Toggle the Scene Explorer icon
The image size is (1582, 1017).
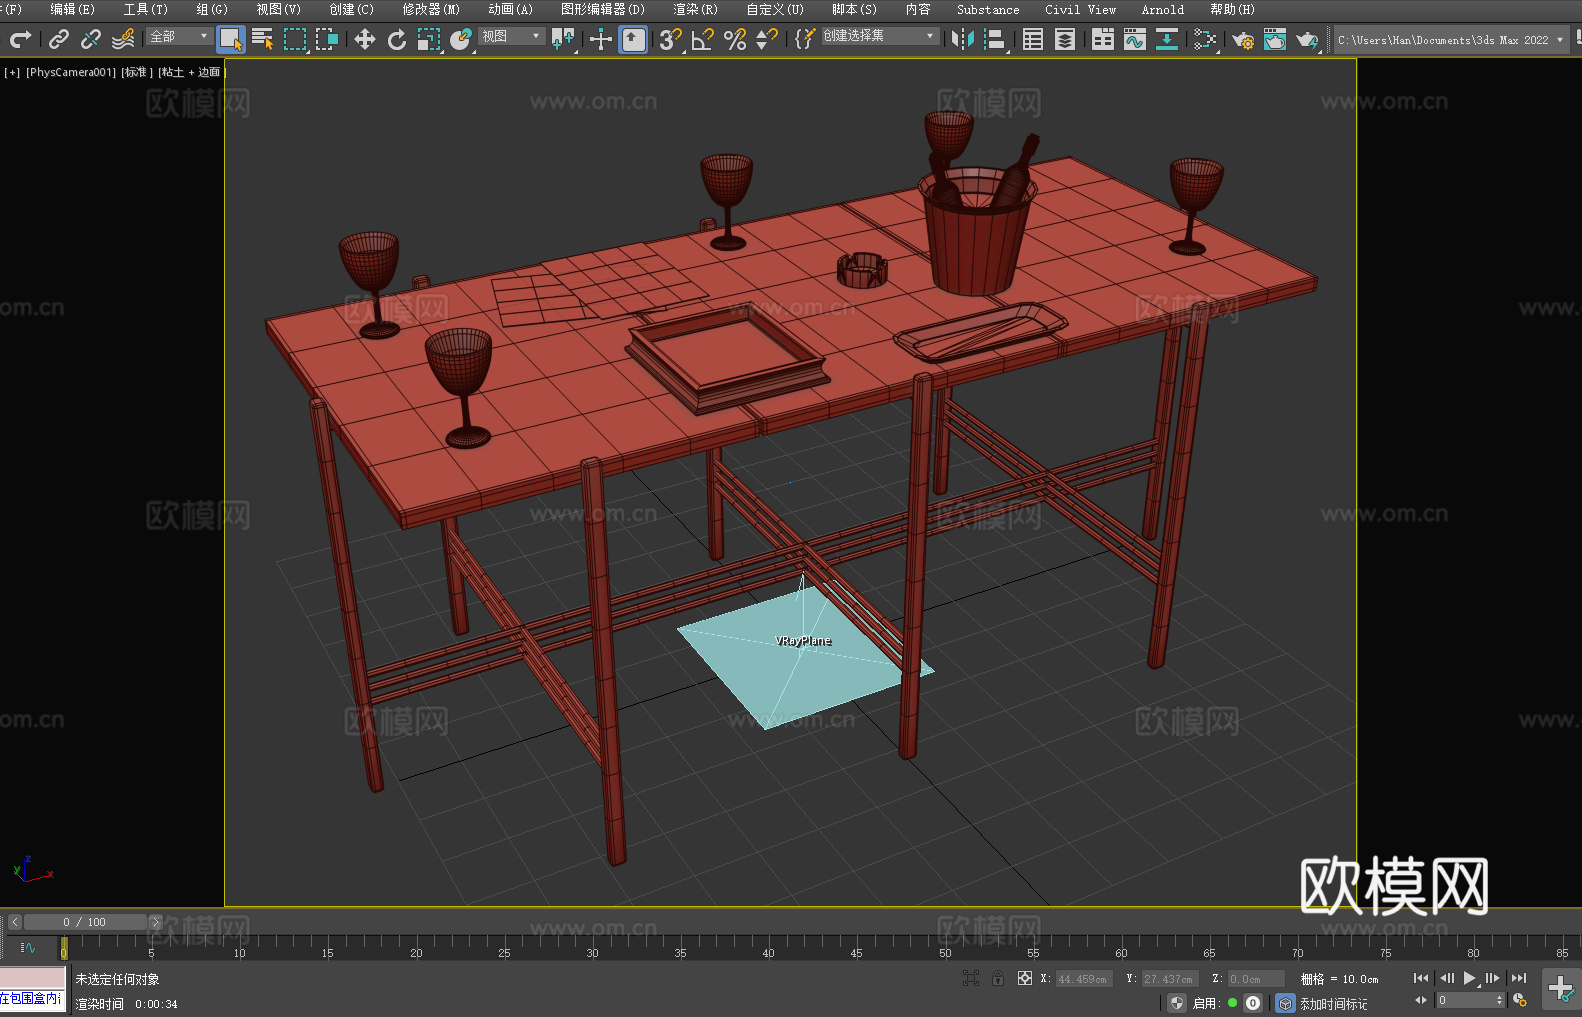point(1033,39)
